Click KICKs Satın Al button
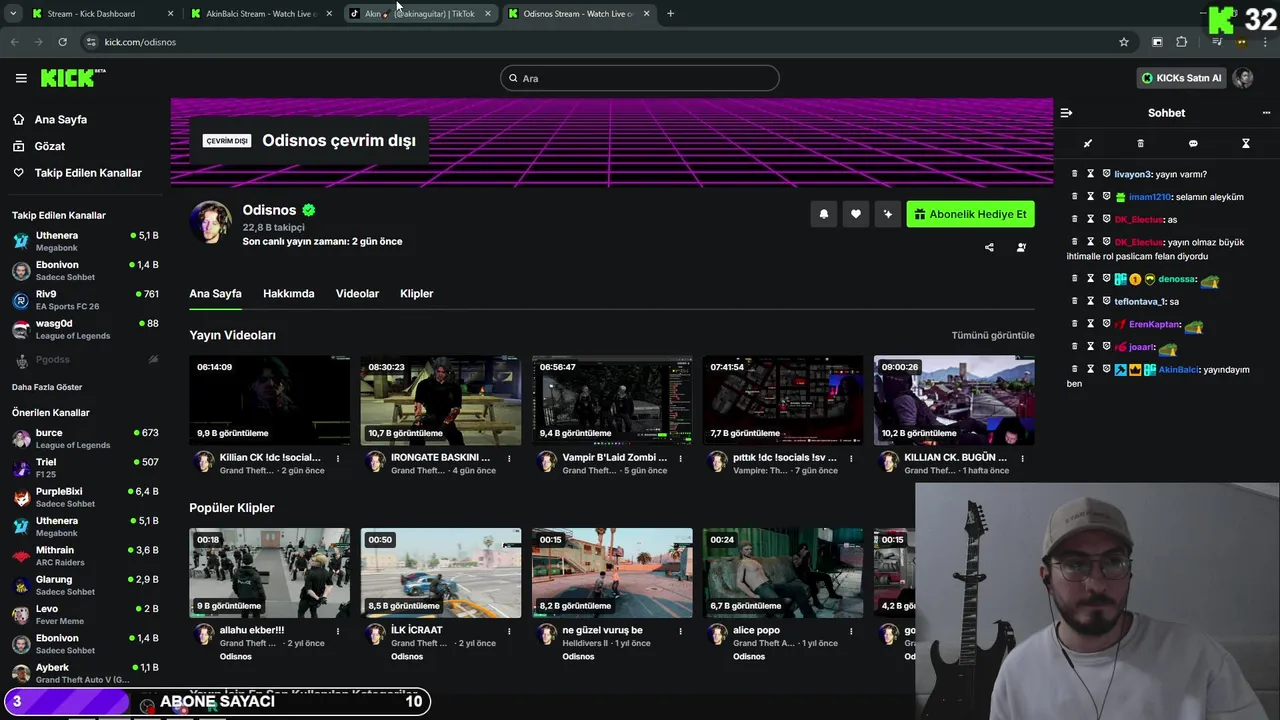The image size is (1280, 720). pos(1182,78)
